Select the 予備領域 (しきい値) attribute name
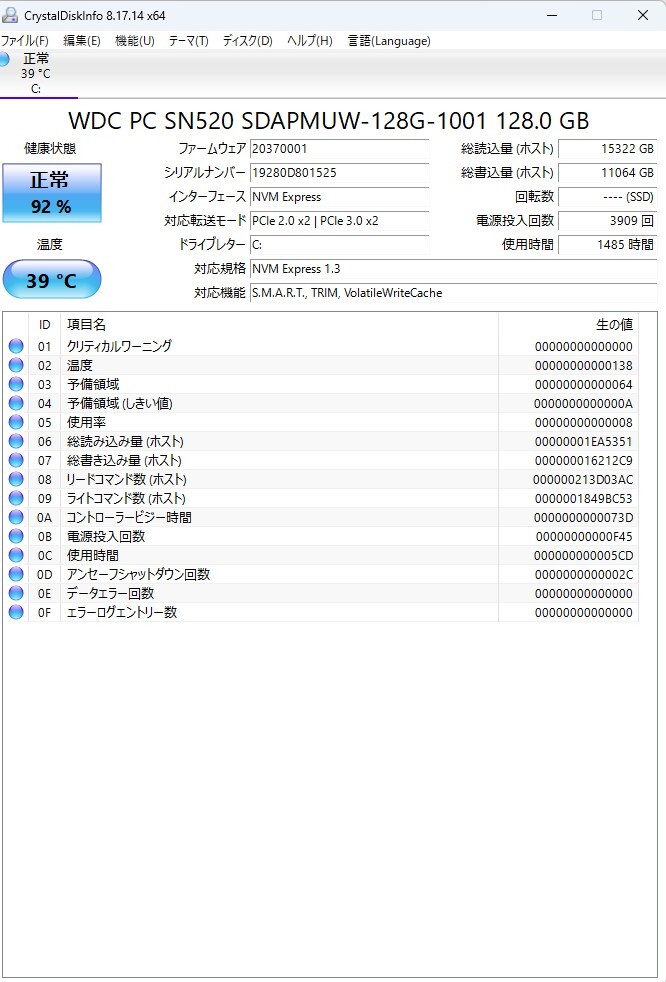 [120, 403]
